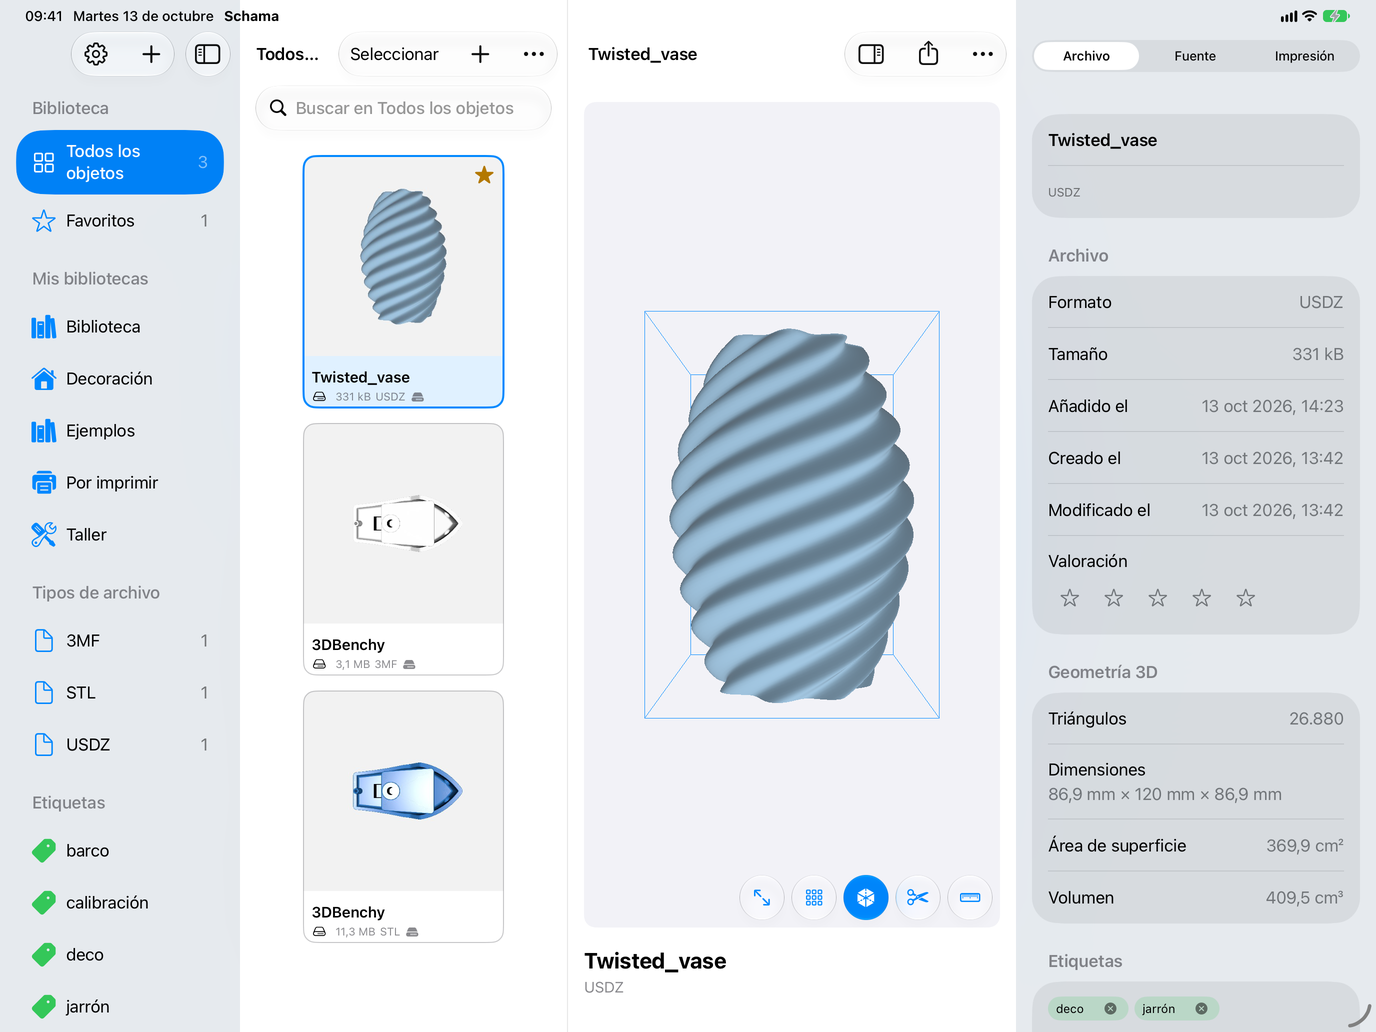Remove the deco tag with its x
Screen dimensions: 1376x1032
(1110, 1009)
